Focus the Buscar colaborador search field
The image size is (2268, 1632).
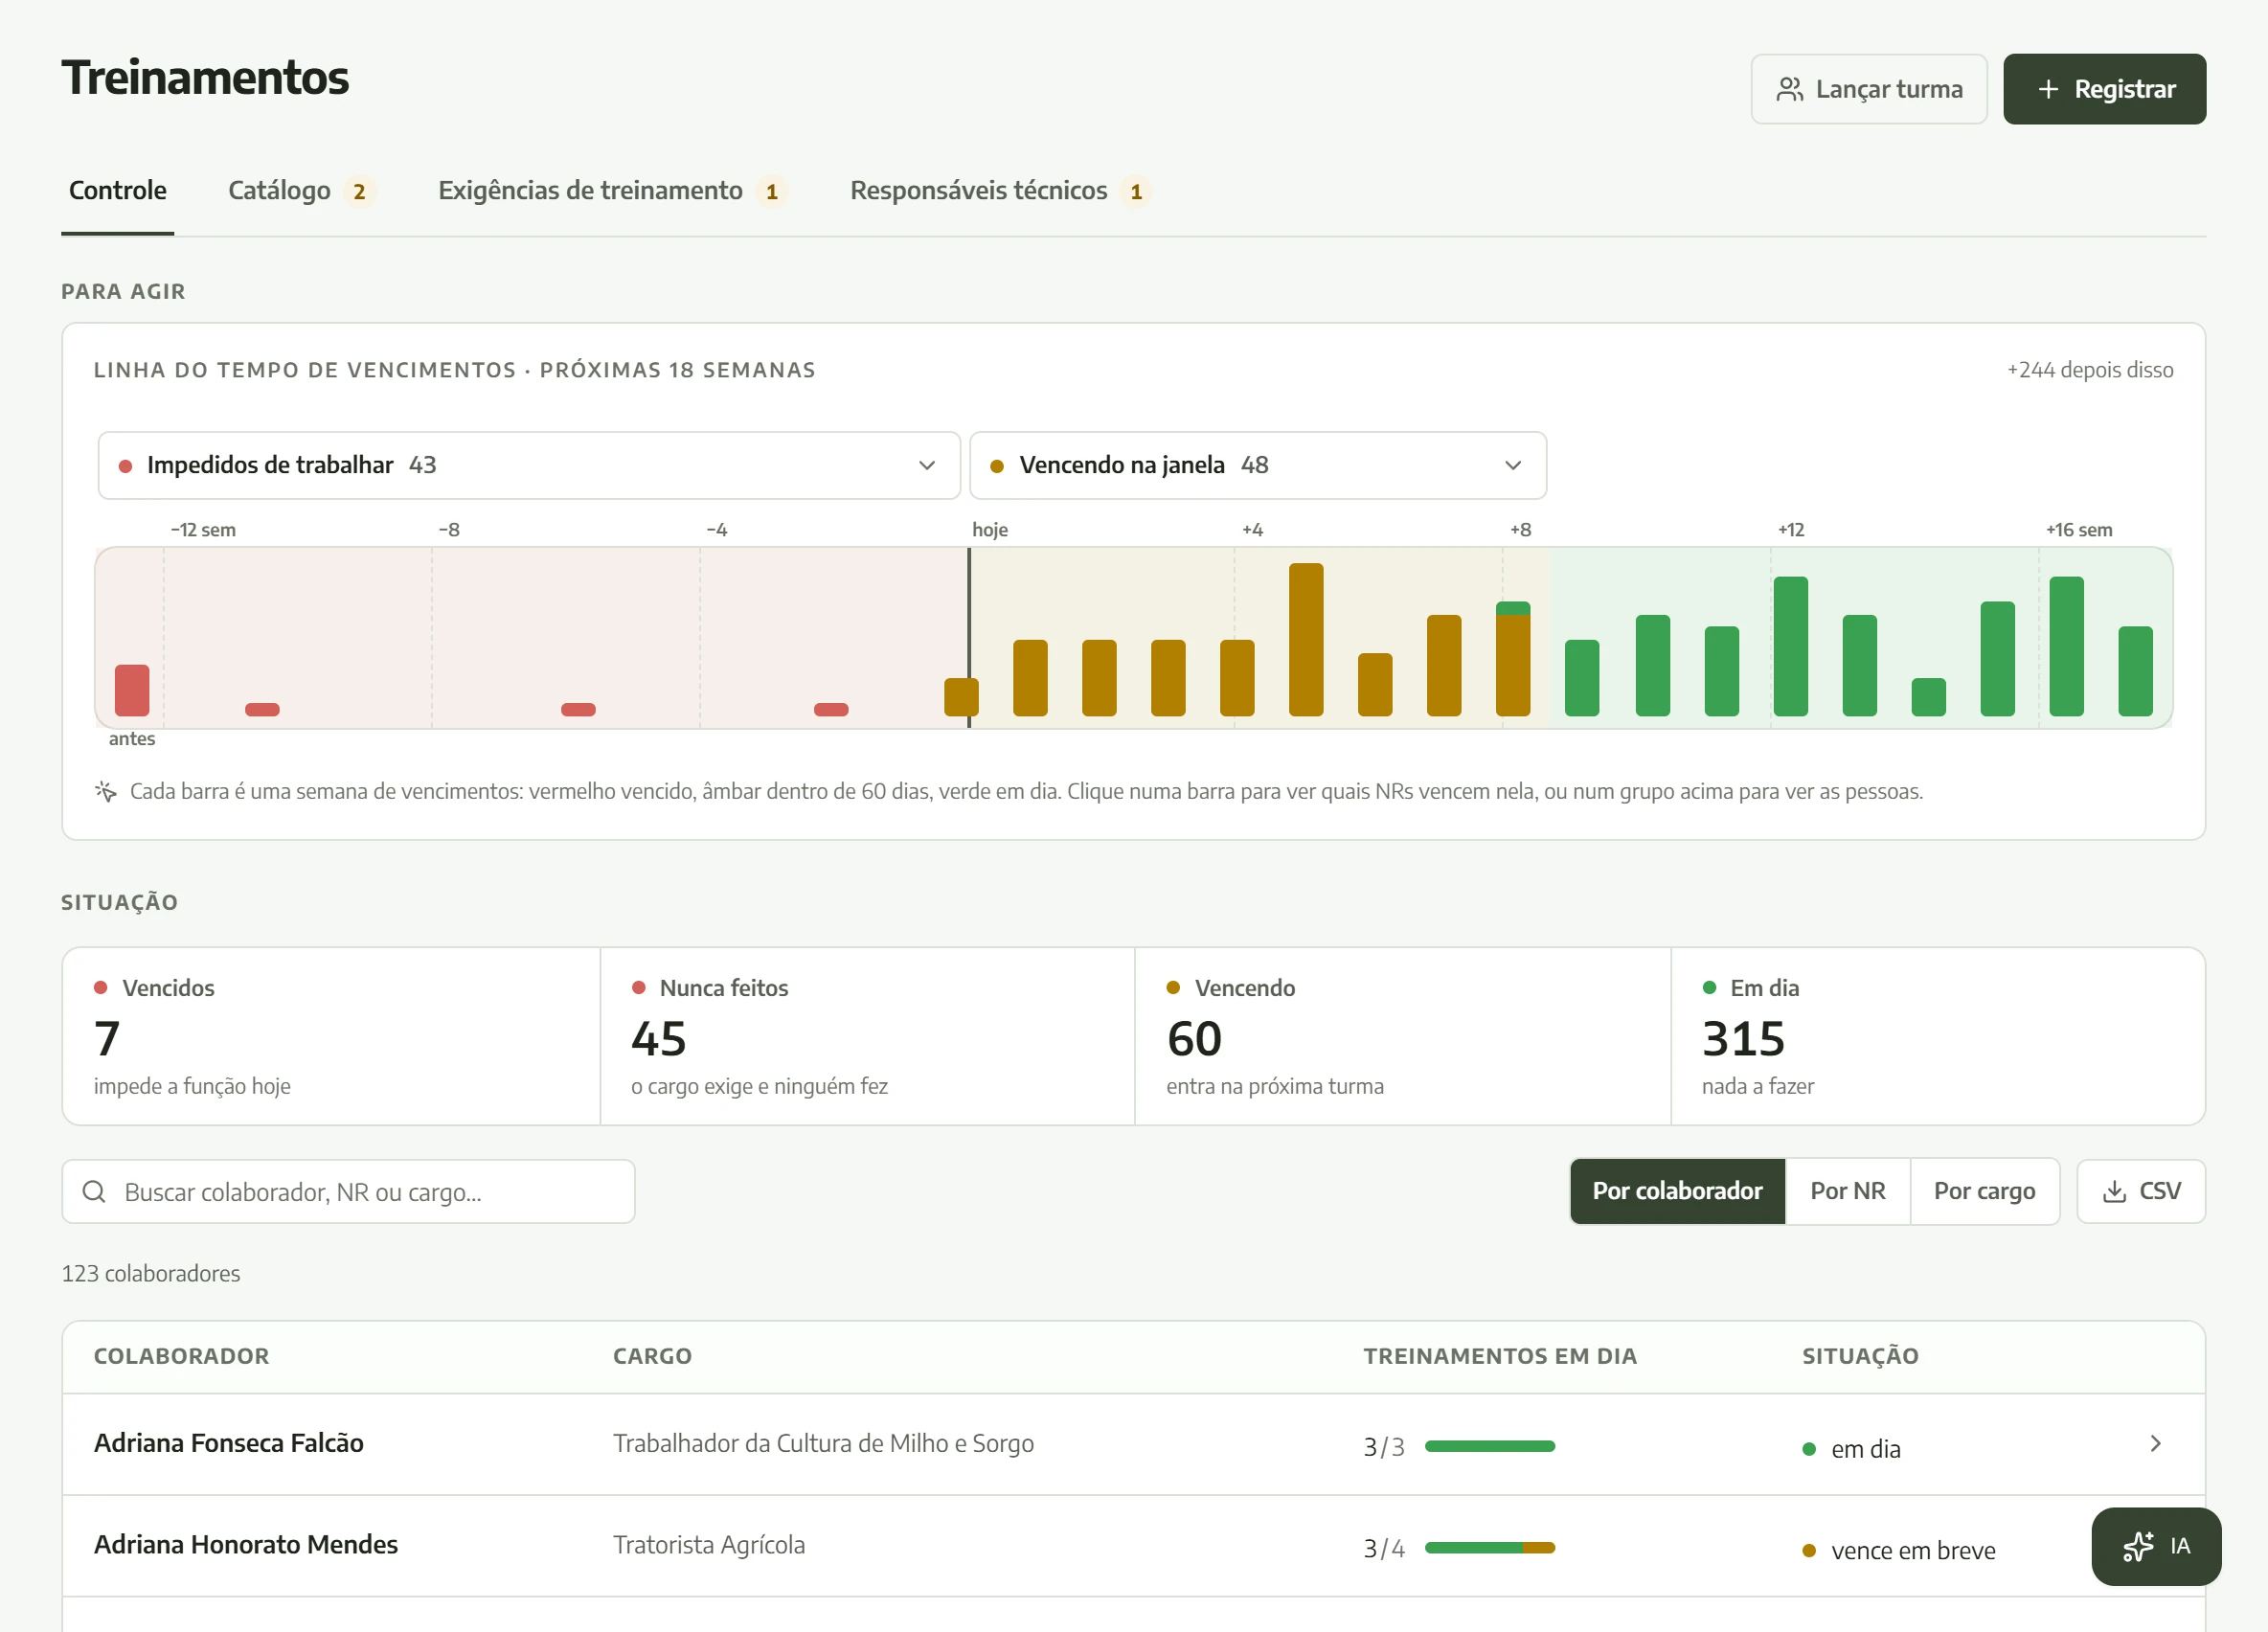(x=348, y=1191)
